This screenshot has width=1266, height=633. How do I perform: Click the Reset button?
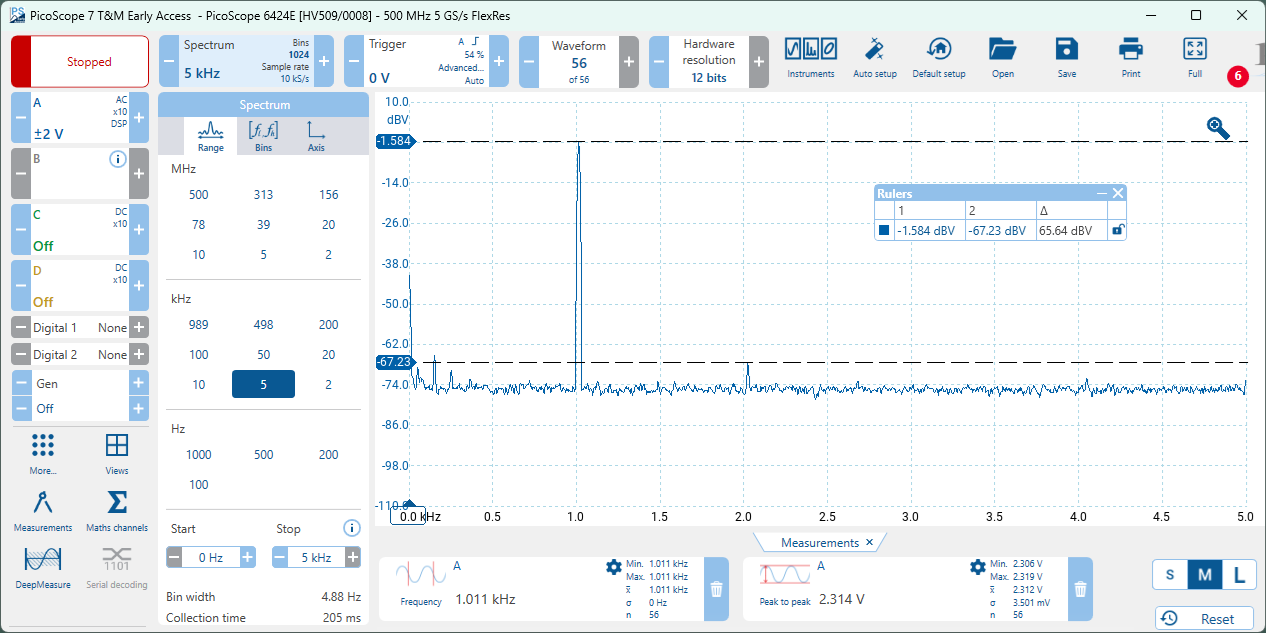tap(1205, 619)
